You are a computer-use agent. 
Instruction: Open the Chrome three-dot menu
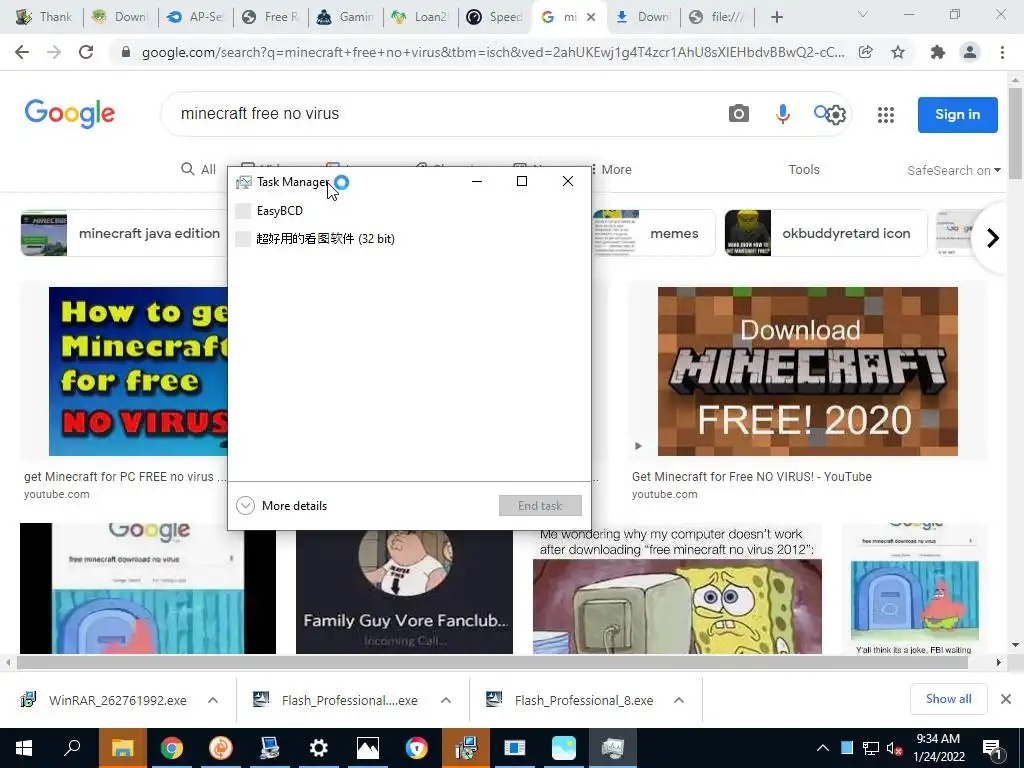click(1002, 52)
